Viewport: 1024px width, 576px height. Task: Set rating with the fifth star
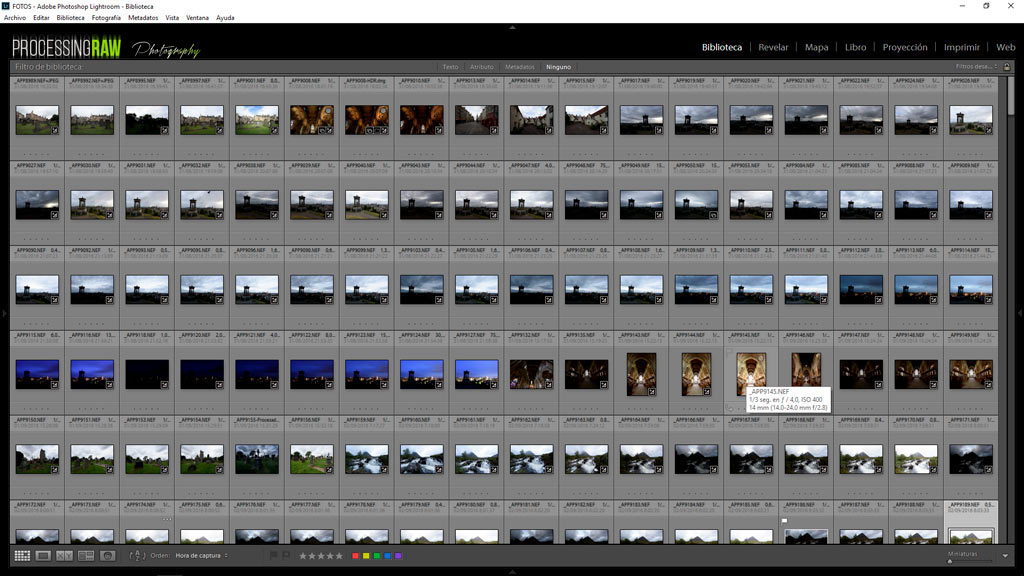(x=339, y=555)
